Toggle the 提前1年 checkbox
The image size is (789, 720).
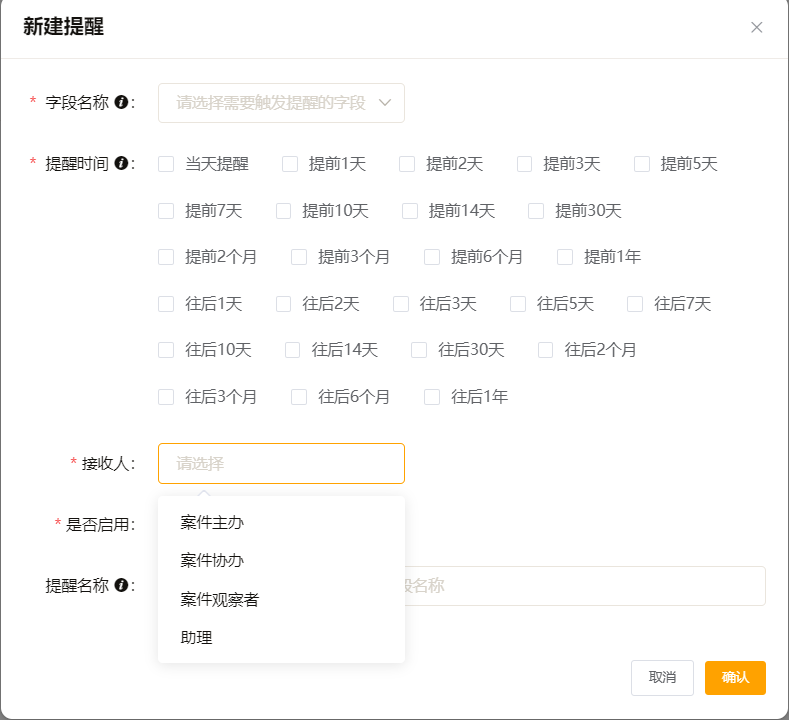point(565,257)
